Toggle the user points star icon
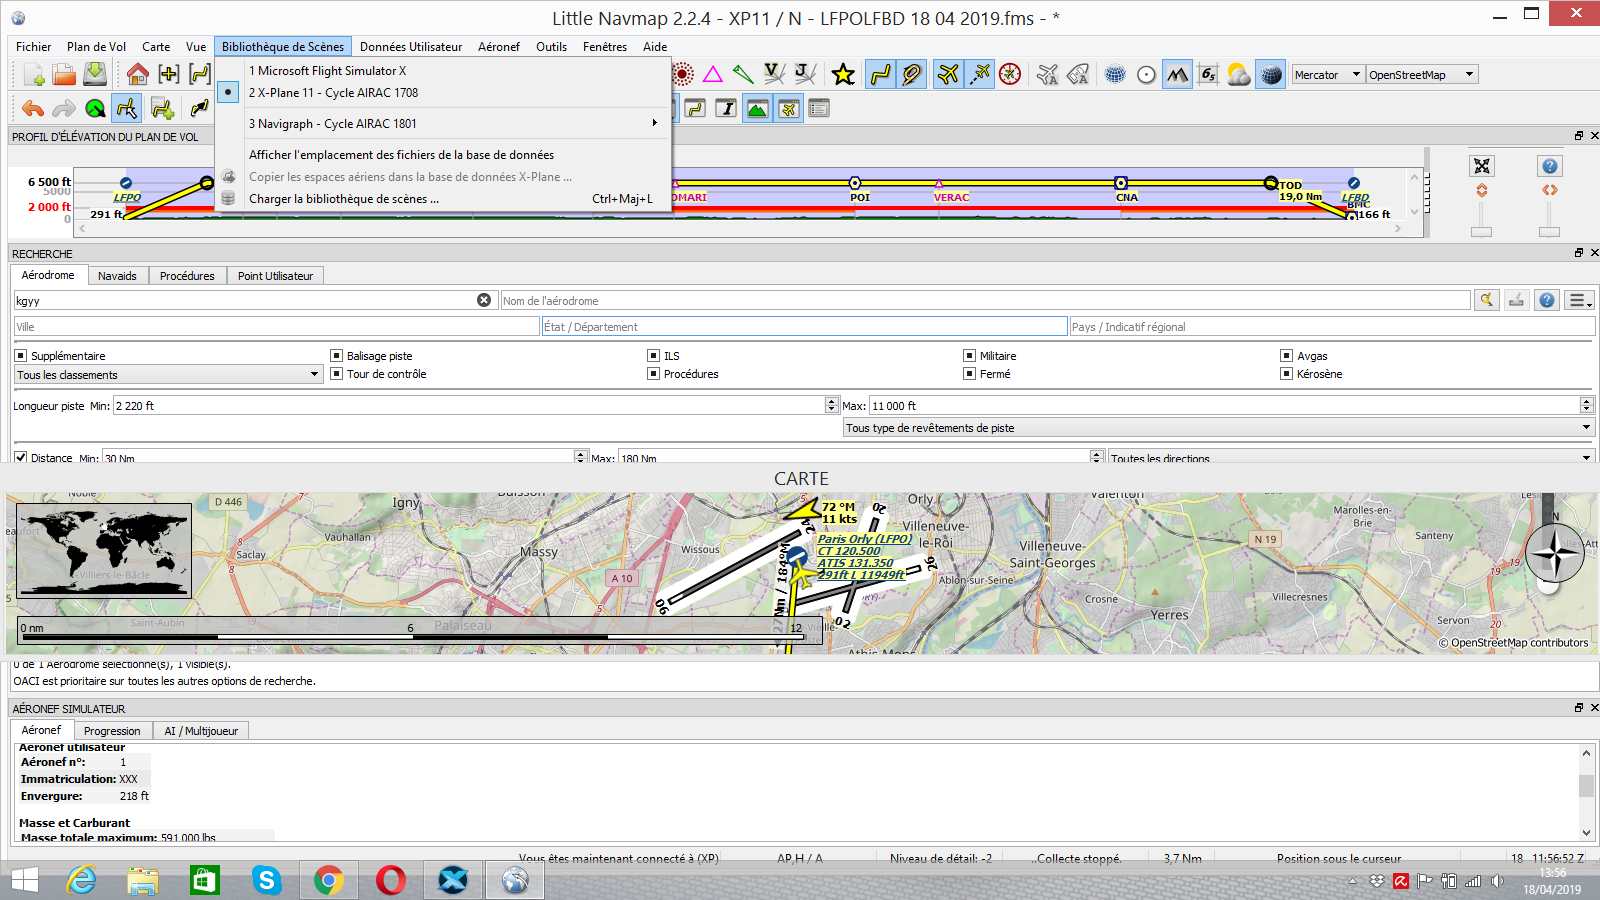This screenshot has height=900, width=1600. point(843,74)
